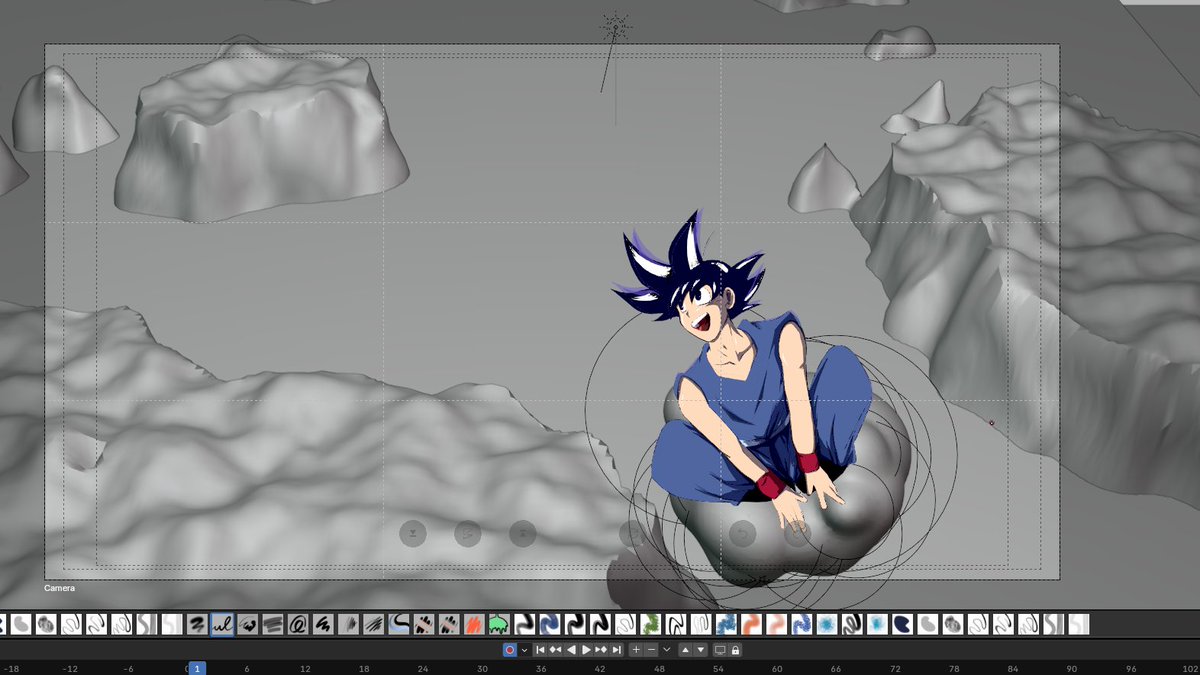
Task: Click the down arrow timeline button
Action: point(701,650)
